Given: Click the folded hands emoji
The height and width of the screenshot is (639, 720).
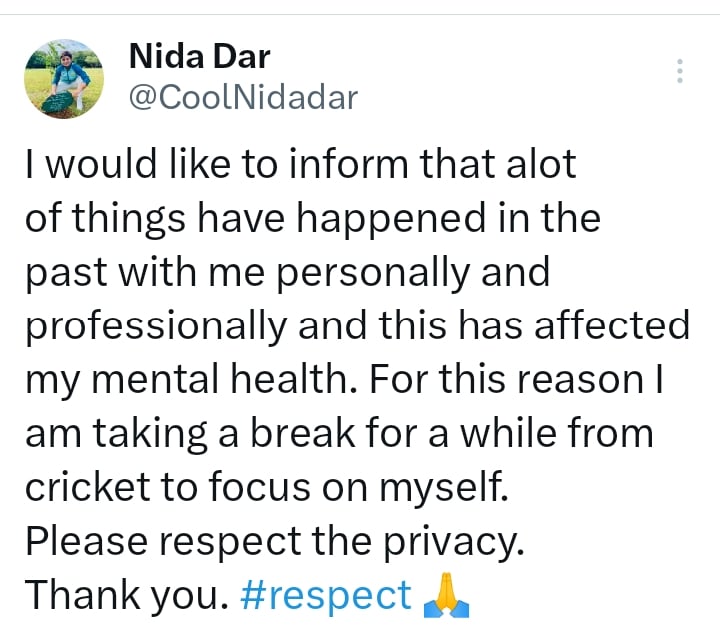Looking at the screenshot, I should [446, 594].
